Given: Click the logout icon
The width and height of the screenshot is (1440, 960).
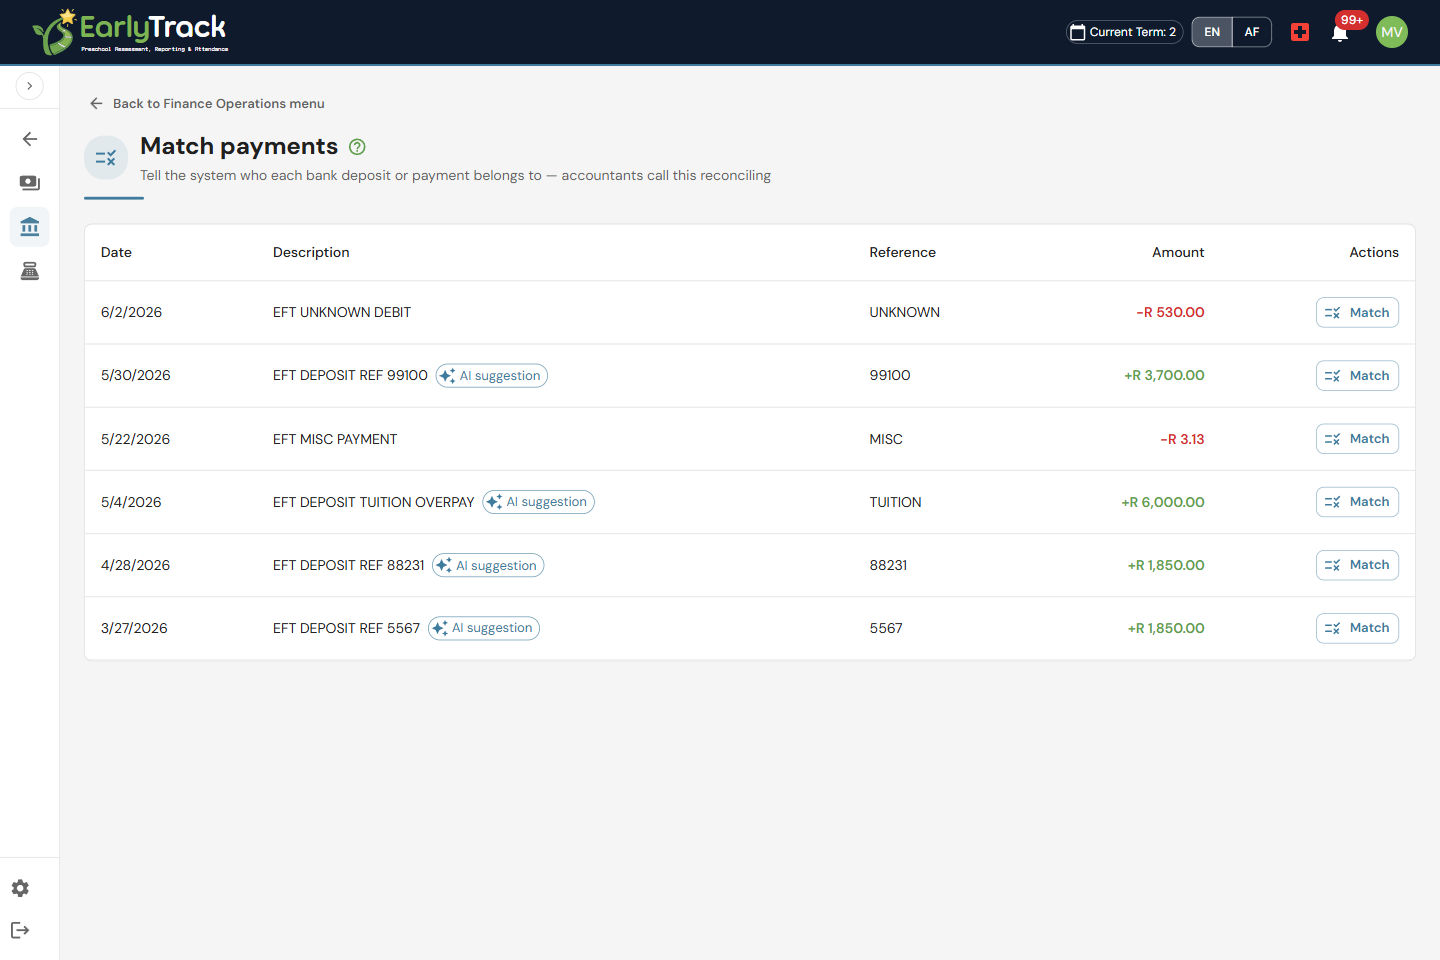Looking at the screenshot, I should [20, 930].
